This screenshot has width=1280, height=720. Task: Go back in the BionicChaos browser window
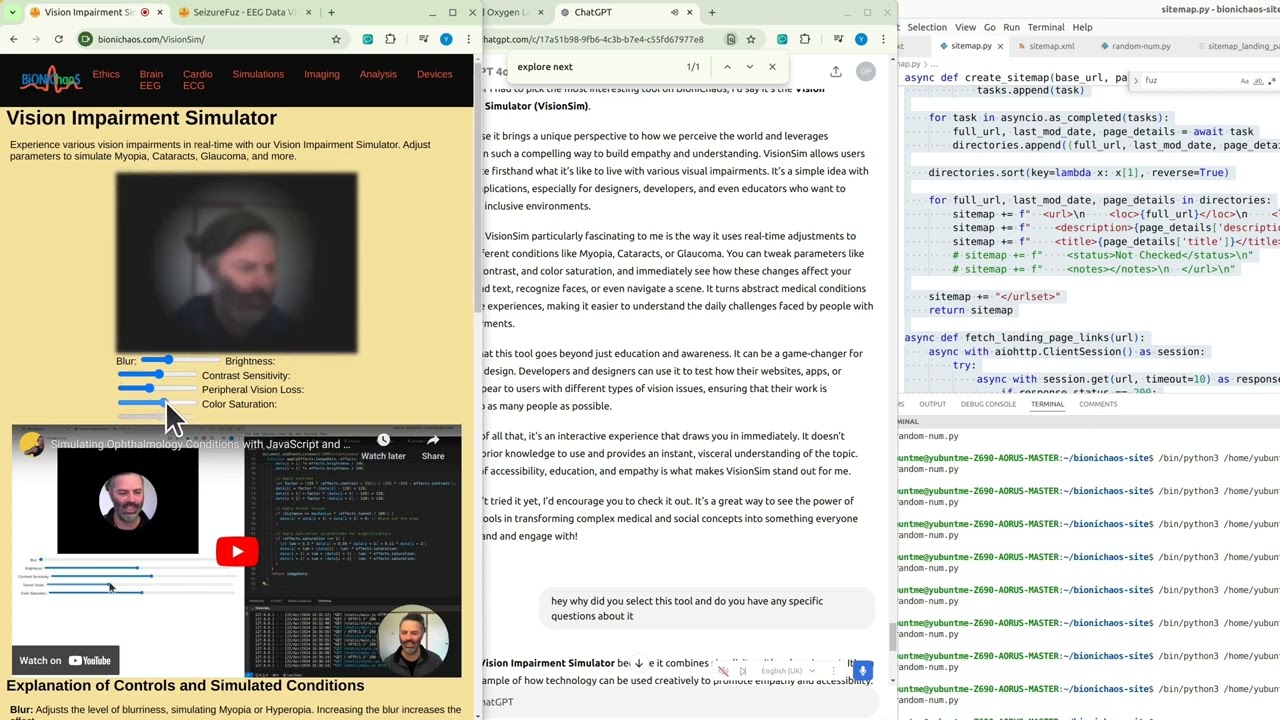pyautogui.click(x=13, y=39)
